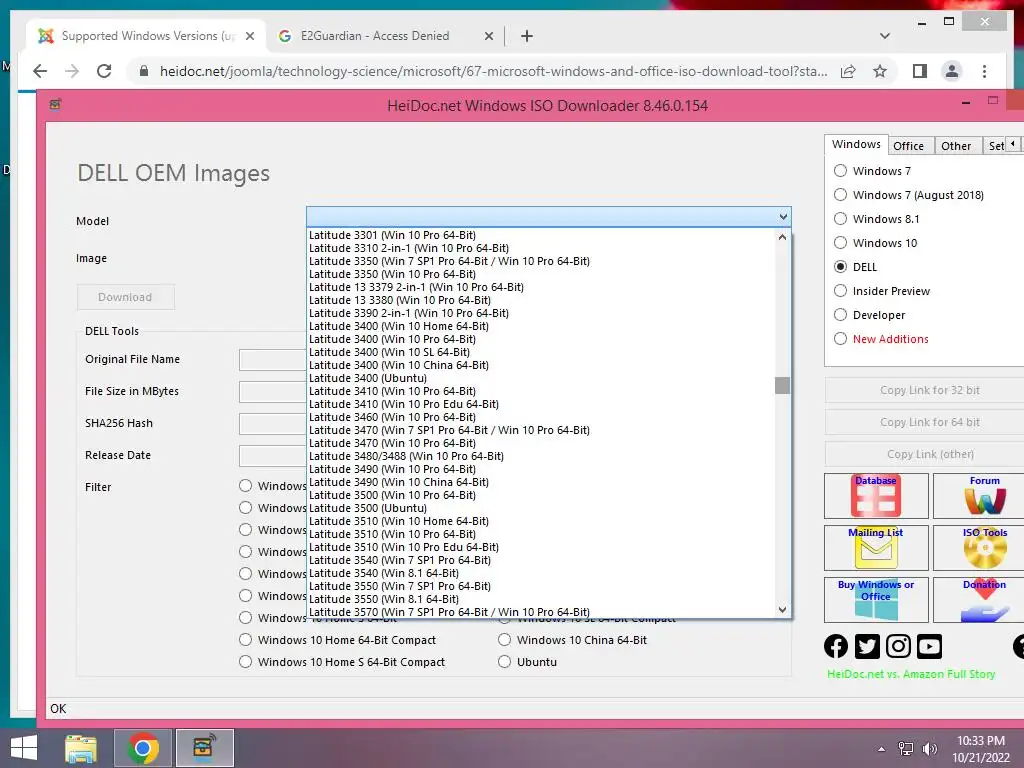Choose Windows 10 Home S 64-Bit Compact

click(x=246, y=662)
